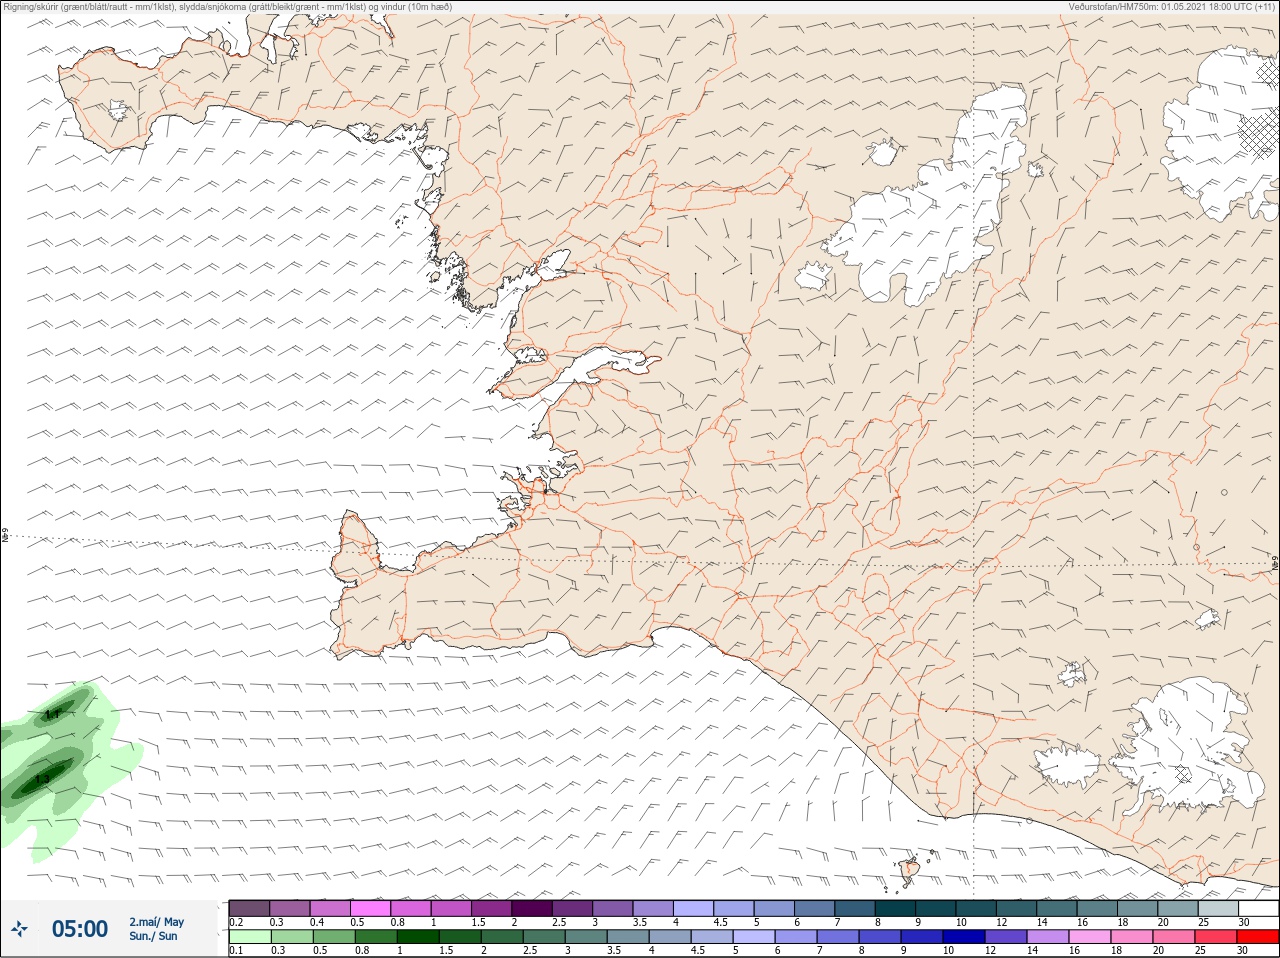The height and width of the screenshot is (958, 1280).
Task: Select the white 30 swatch in the upper legend row
Action: point(1257,908)
